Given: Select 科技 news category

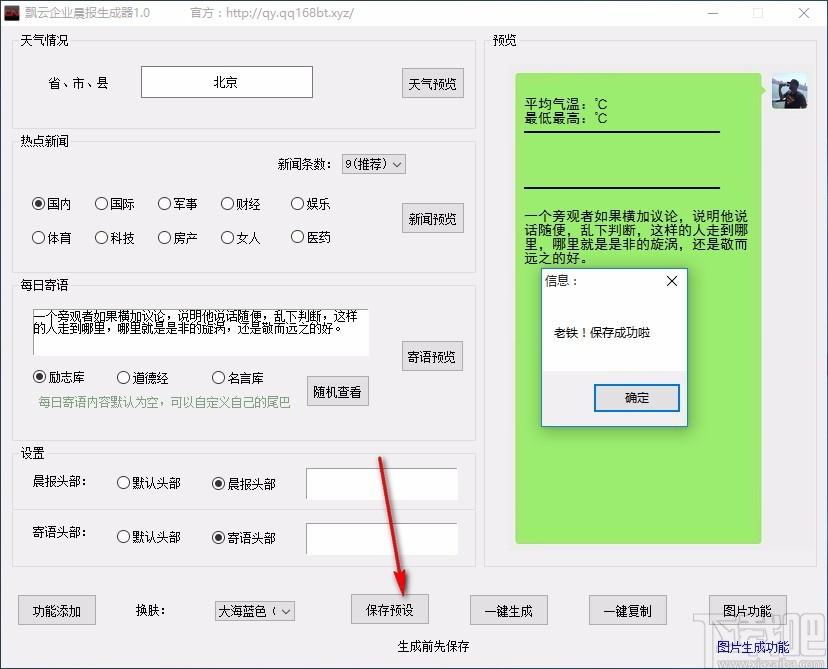Looking at the screenshot, I should click(x=115, y=238).
